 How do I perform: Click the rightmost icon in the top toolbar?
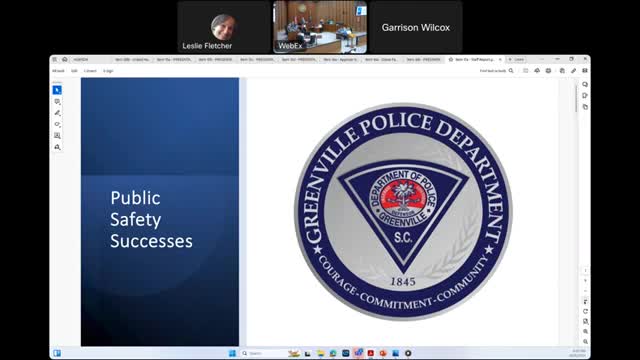[x=585, y=71]
